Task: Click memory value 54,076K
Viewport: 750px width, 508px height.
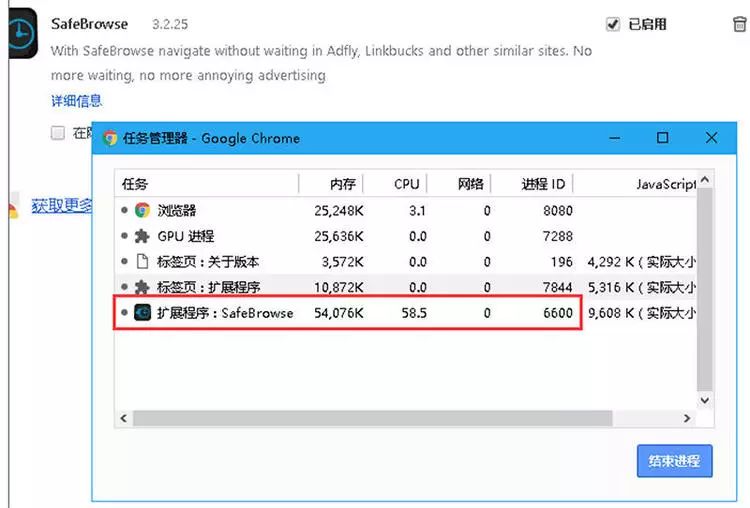Action: click(x=339, y=313)
